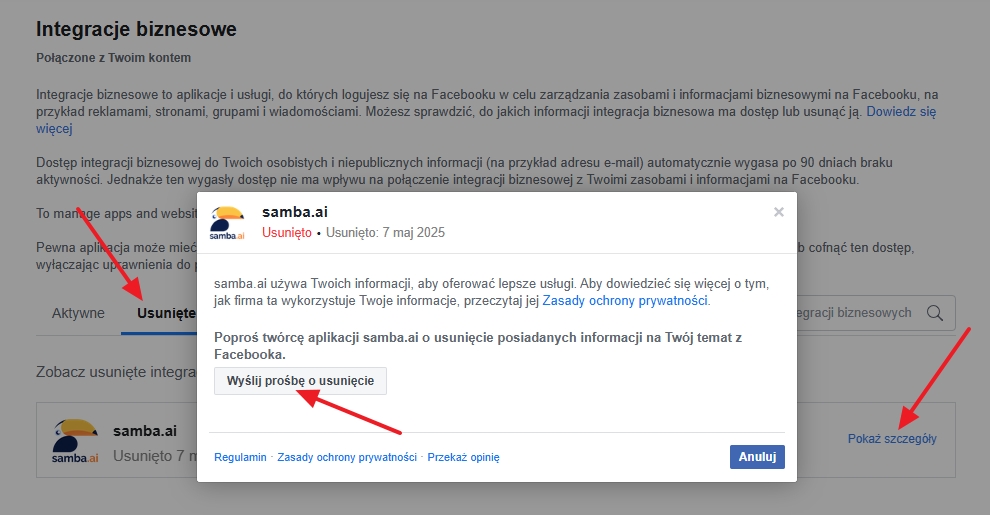Select the Usunięte tab
The height and width of the screenshot is (515, 990).
(165, 313)
